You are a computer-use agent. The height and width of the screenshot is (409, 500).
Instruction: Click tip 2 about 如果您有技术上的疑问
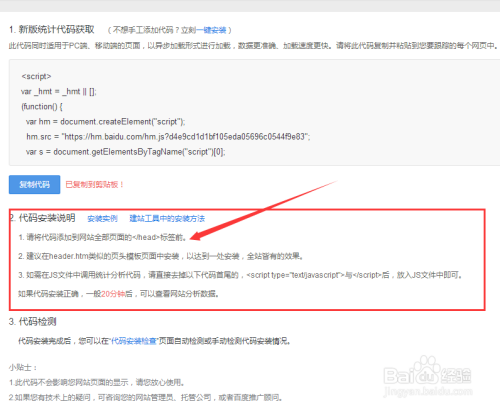pos(146,397)
